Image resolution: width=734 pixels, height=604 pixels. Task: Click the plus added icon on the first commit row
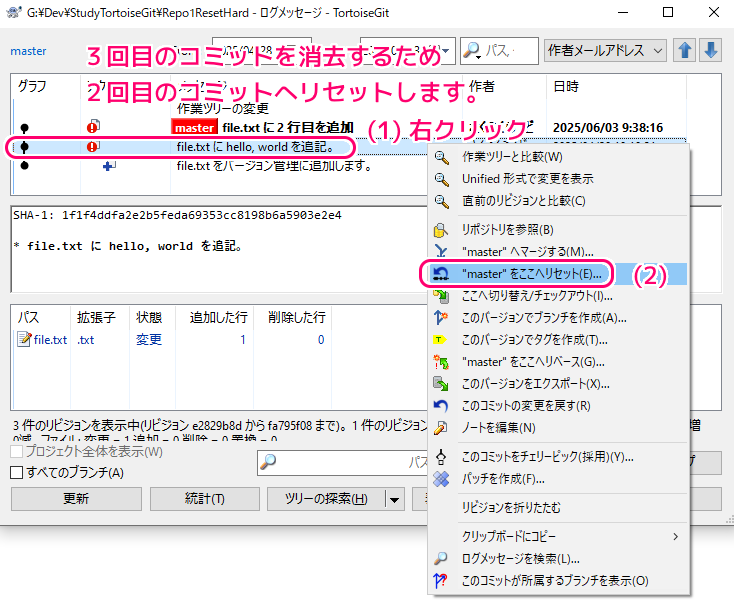coord(109,166)
